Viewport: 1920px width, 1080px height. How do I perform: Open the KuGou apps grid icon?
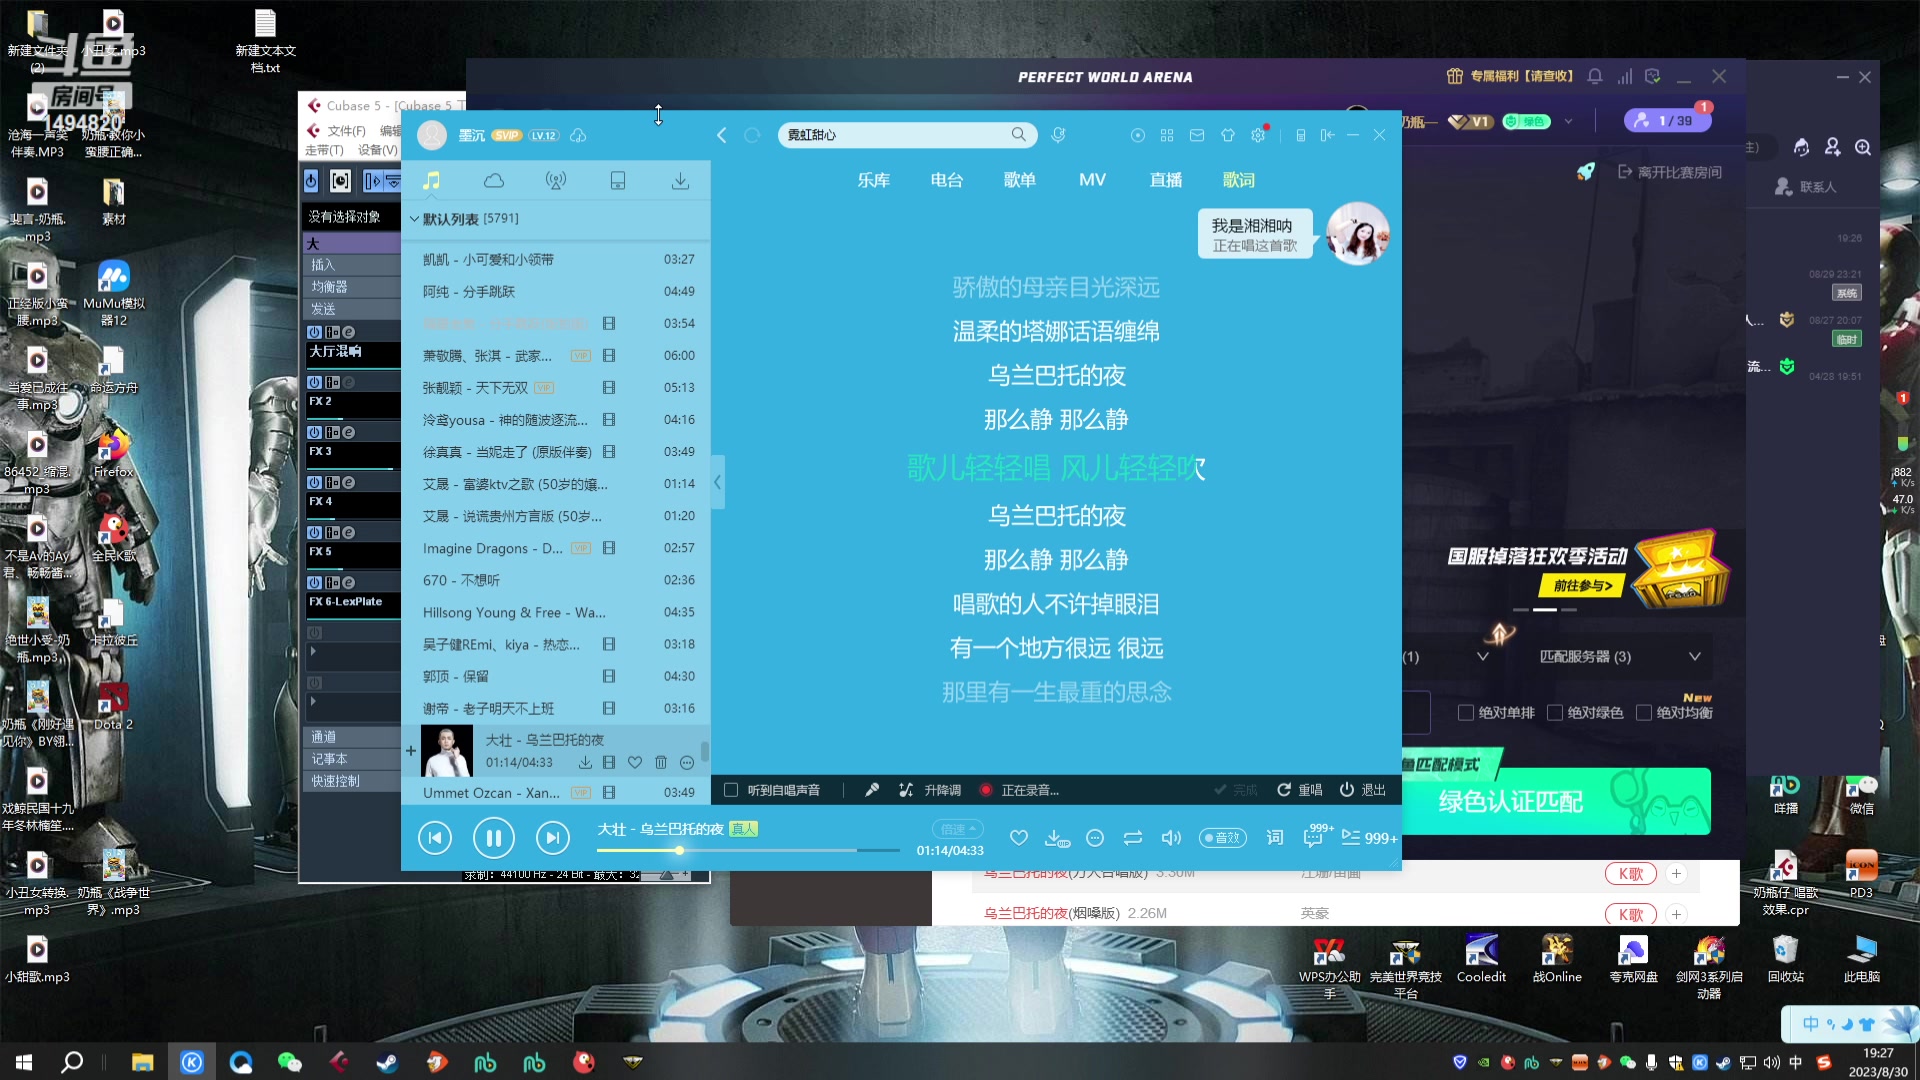point(1167,135)
